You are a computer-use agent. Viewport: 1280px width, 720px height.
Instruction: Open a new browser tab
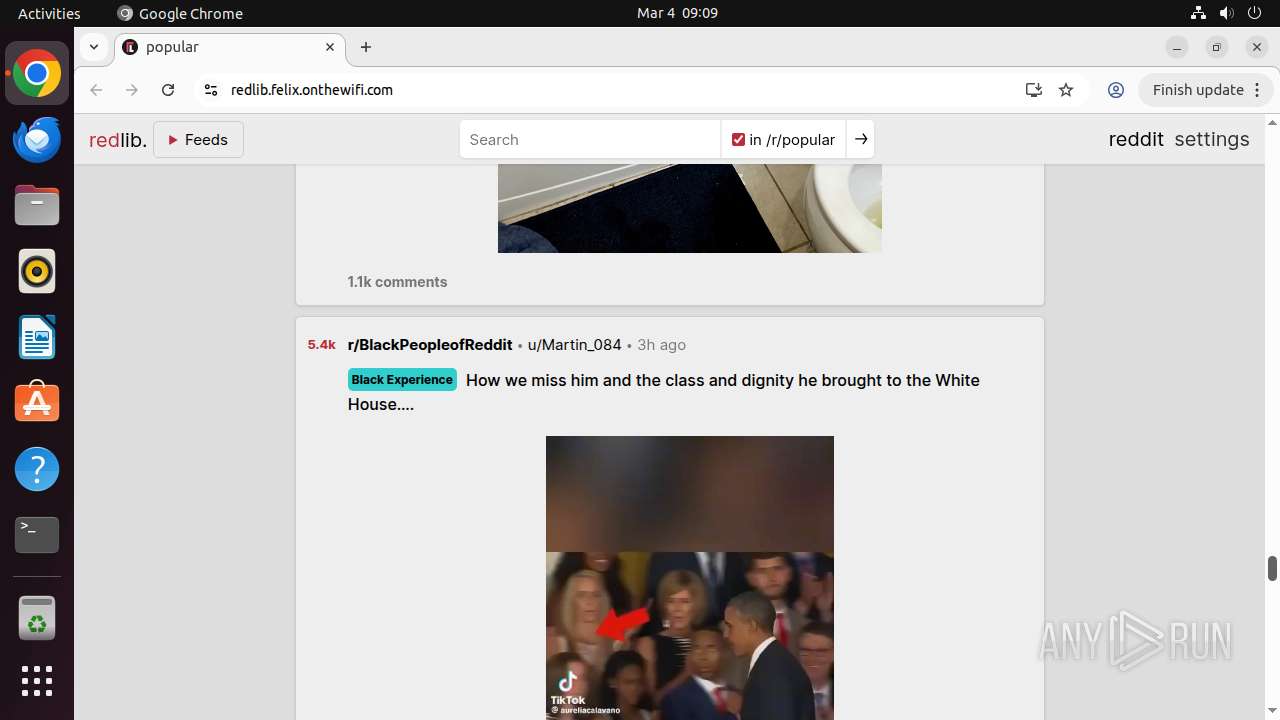366,47
